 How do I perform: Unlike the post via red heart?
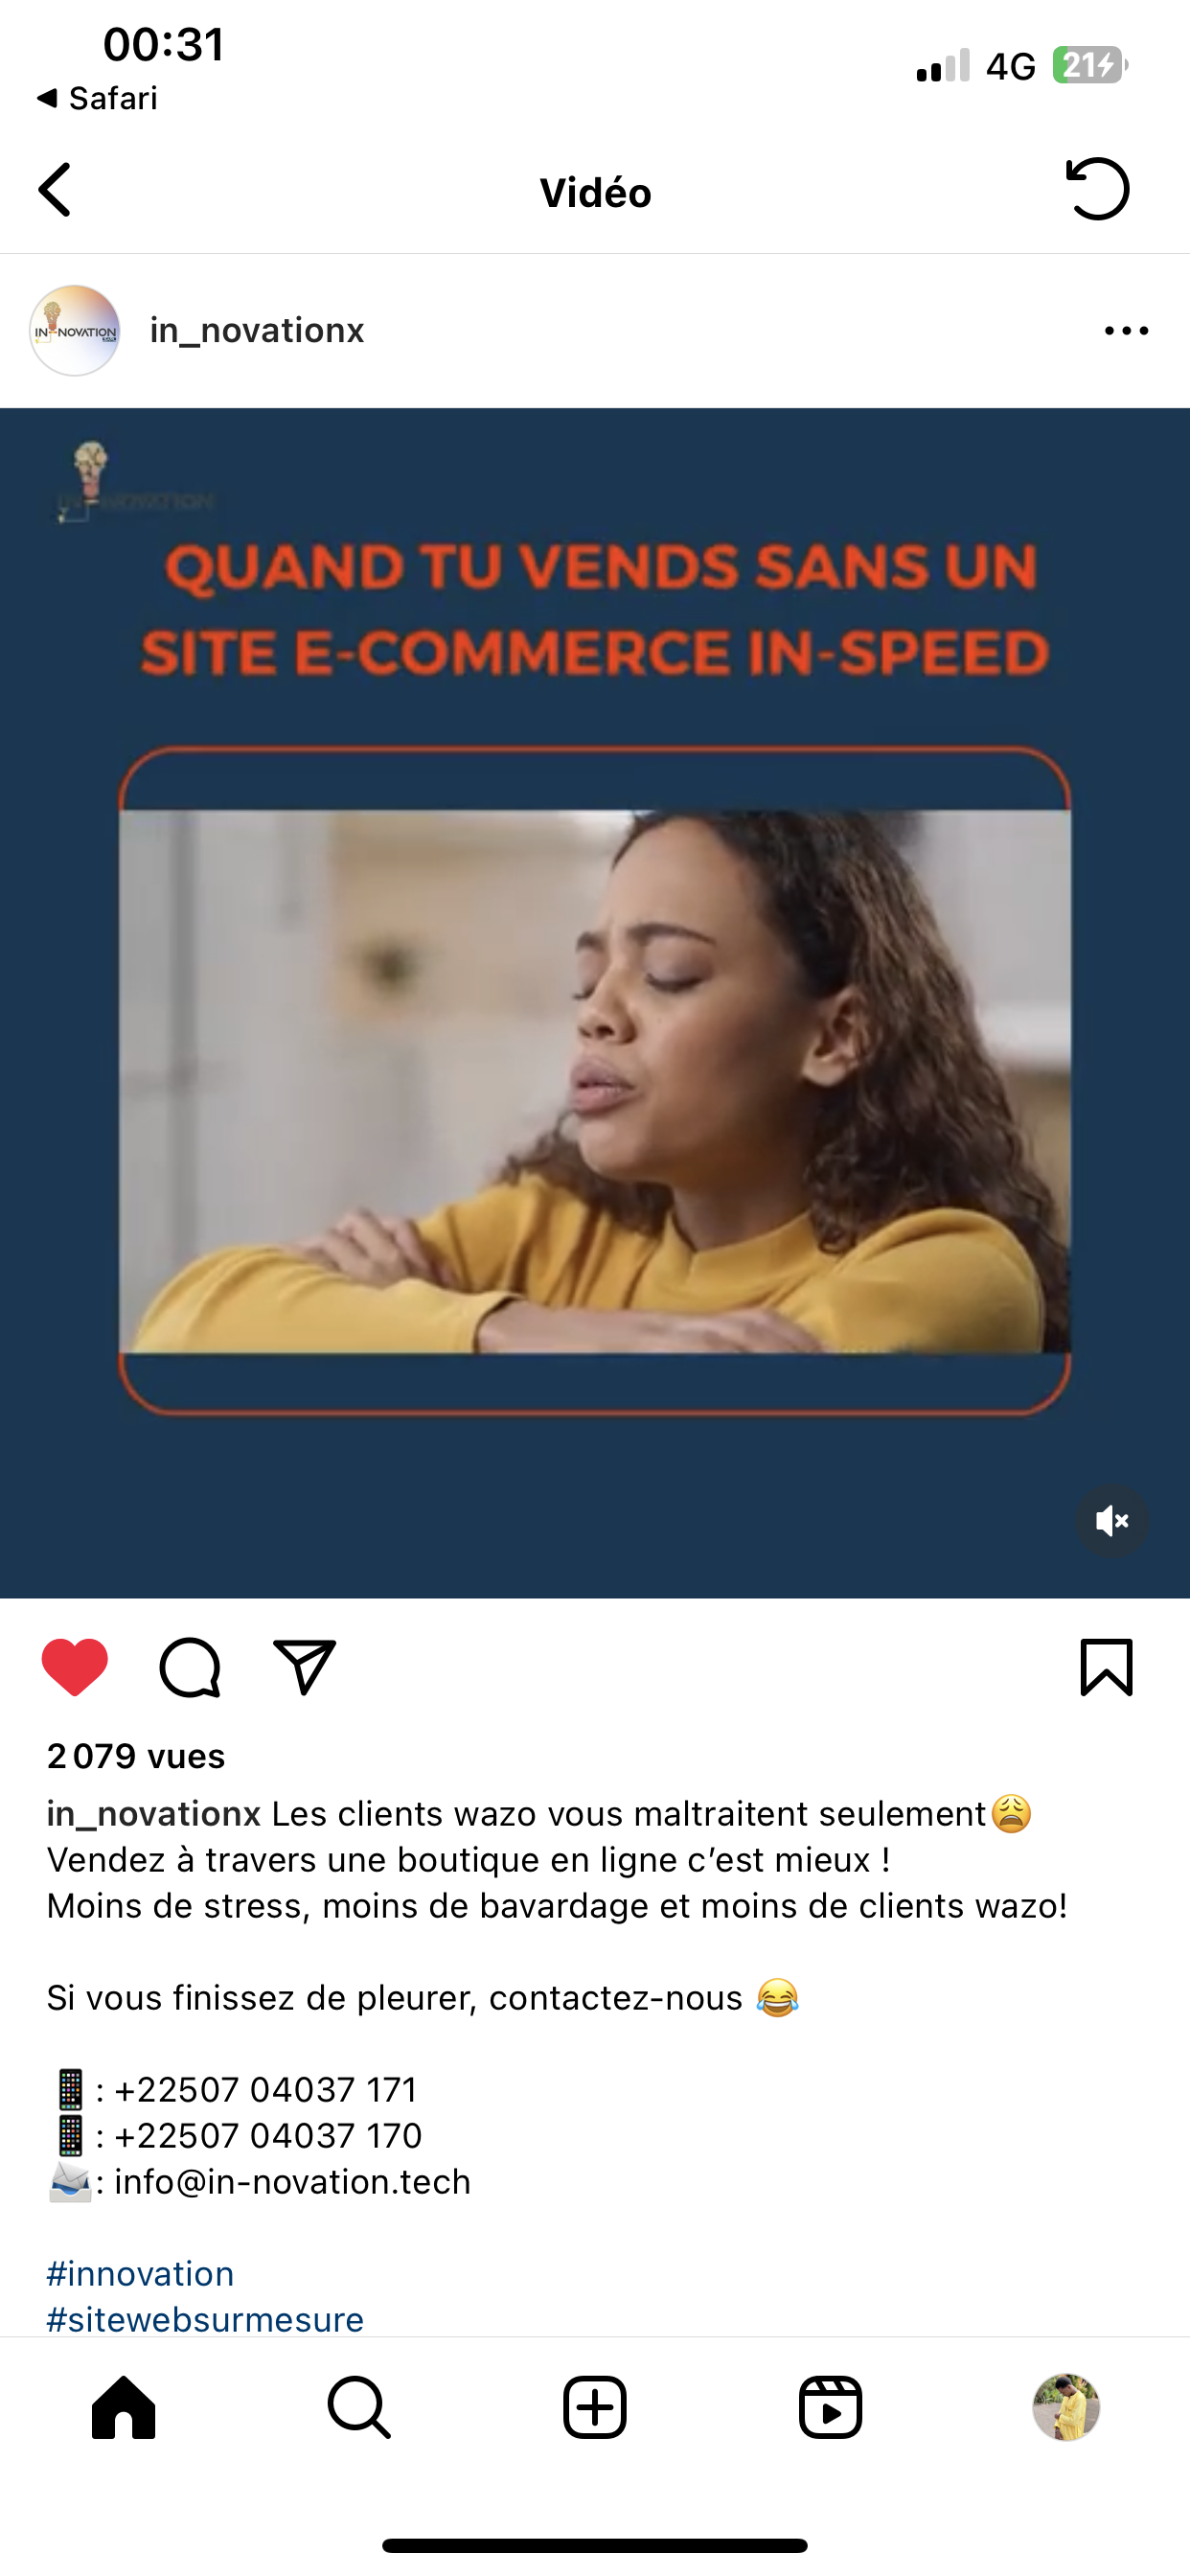click(x=75, y=1667)
